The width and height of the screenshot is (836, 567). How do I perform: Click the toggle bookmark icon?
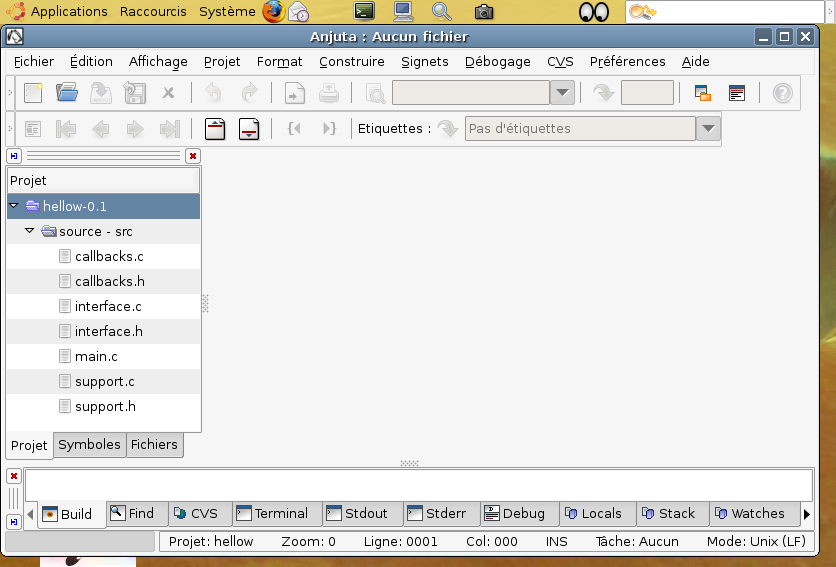(33, 129)
